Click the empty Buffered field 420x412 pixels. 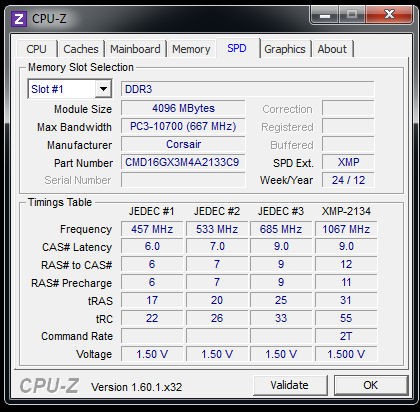click(x=348, y=144)
